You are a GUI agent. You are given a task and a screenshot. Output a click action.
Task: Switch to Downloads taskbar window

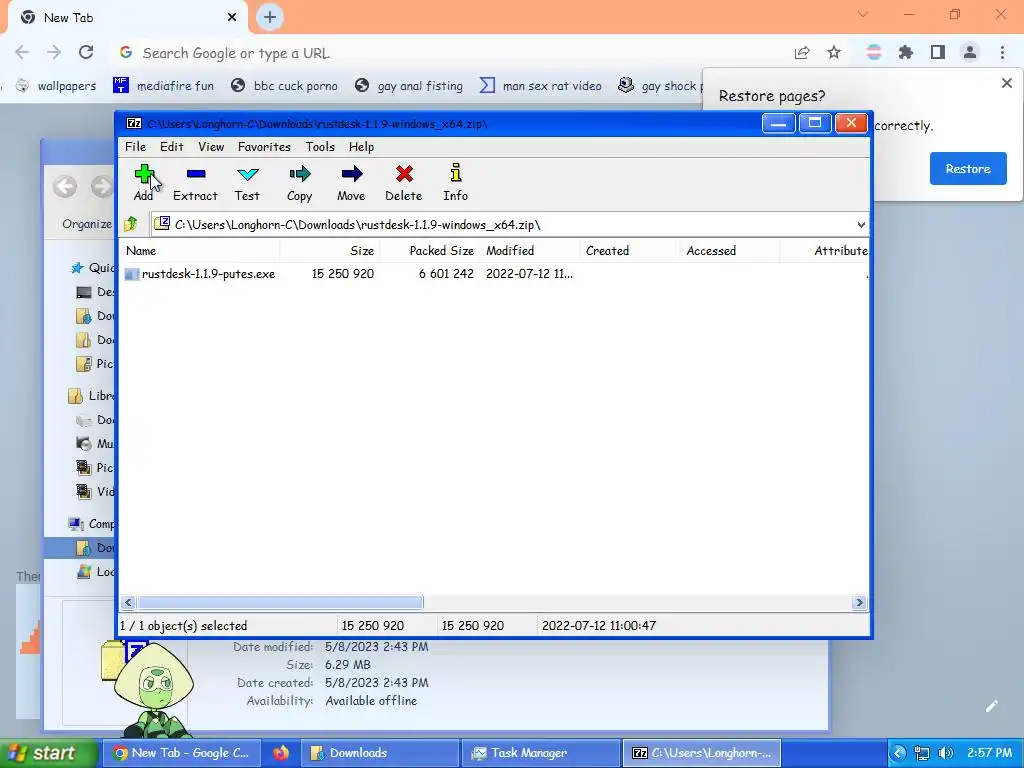point(379,753)
